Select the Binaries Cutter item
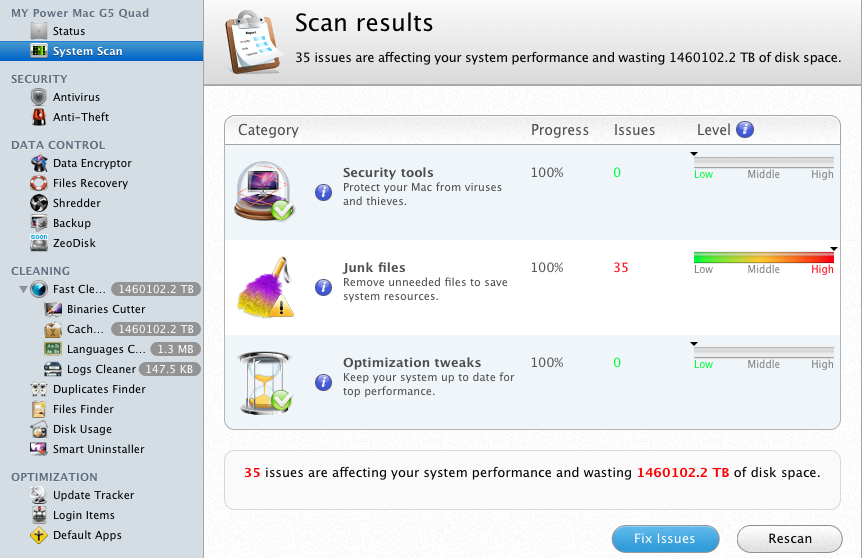The image size is (862, 558). tap(105, 310)
